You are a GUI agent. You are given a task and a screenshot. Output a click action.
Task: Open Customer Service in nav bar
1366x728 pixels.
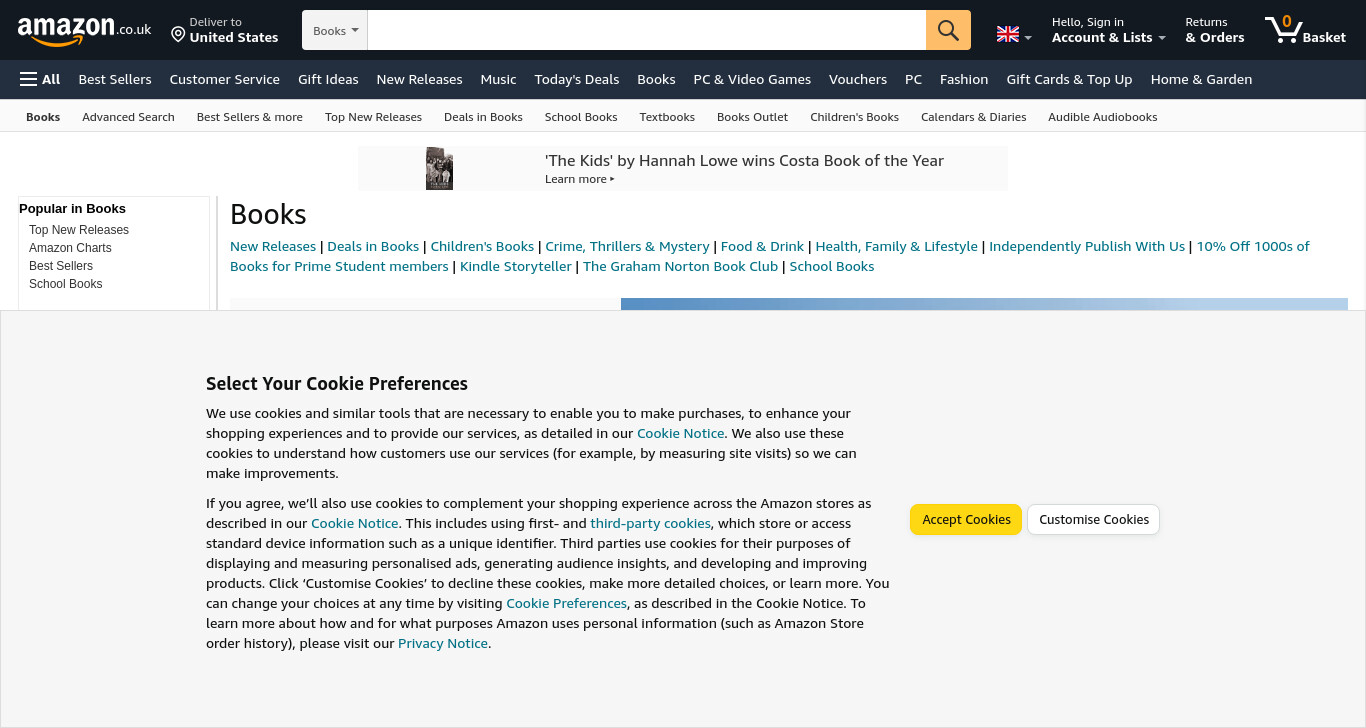tap(225, 79)
